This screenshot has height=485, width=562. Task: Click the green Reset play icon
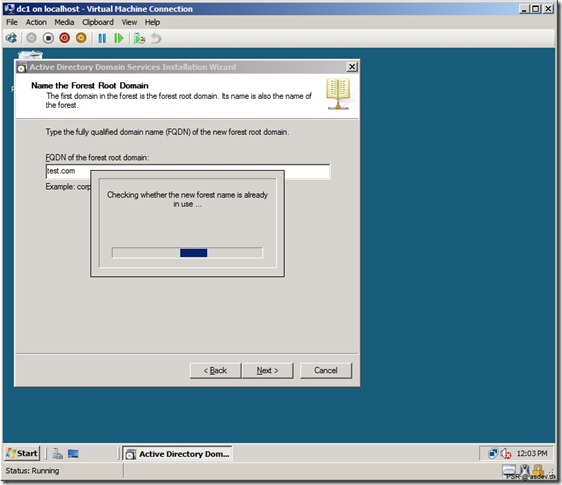118,38
